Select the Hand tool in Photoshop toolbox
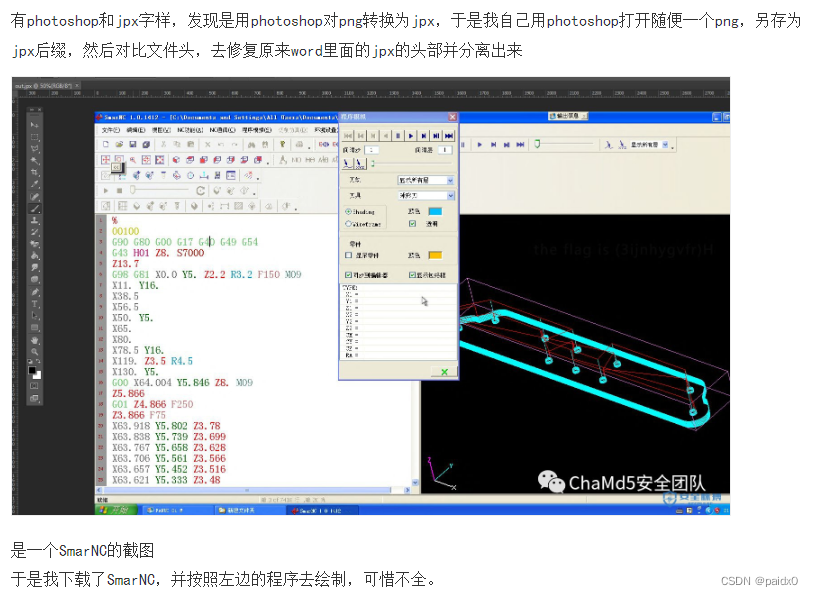813x596 pixels. pyautogui.click(x=34, y=340)
